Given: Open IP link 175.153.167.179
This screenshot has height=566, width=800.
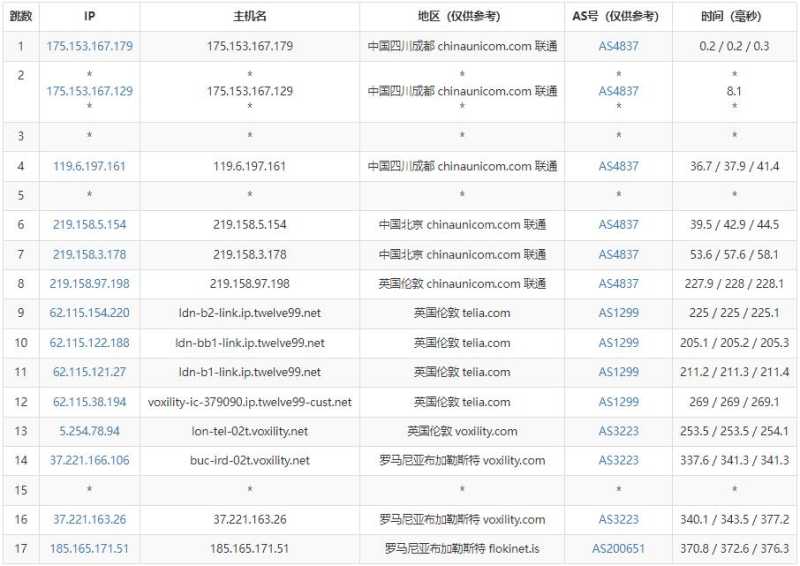Looking at the screenshot, I should 89,46.
